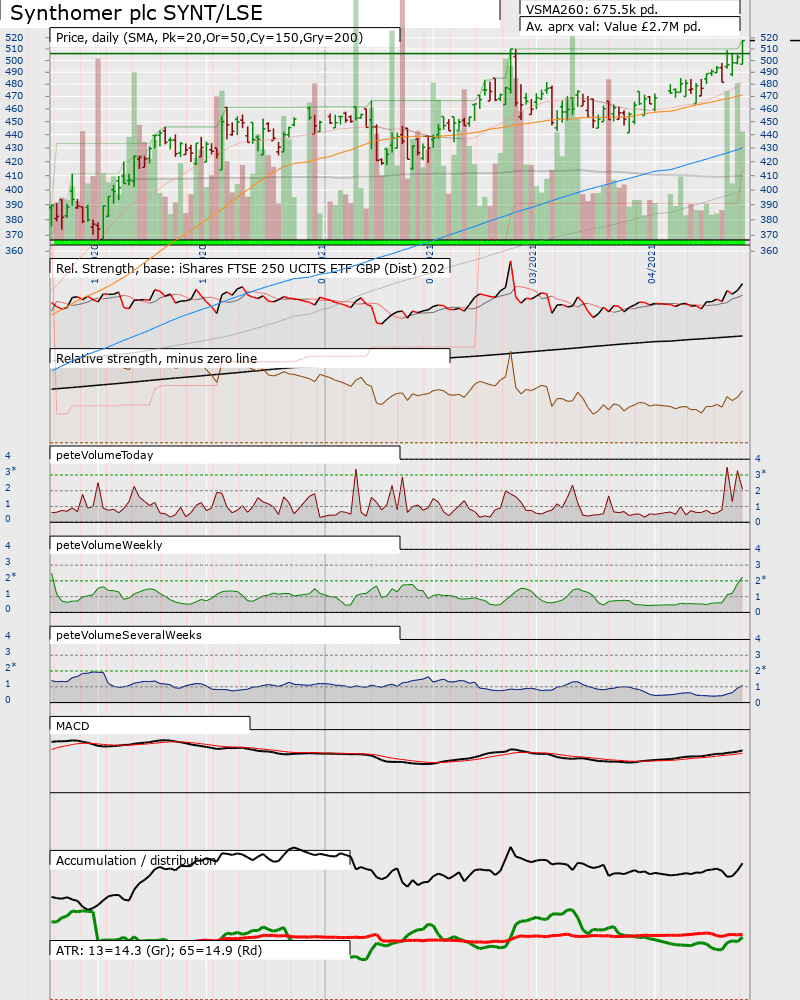
Task: Select the VSMA260: 675.5k pd. label
Action: (591, 10)
